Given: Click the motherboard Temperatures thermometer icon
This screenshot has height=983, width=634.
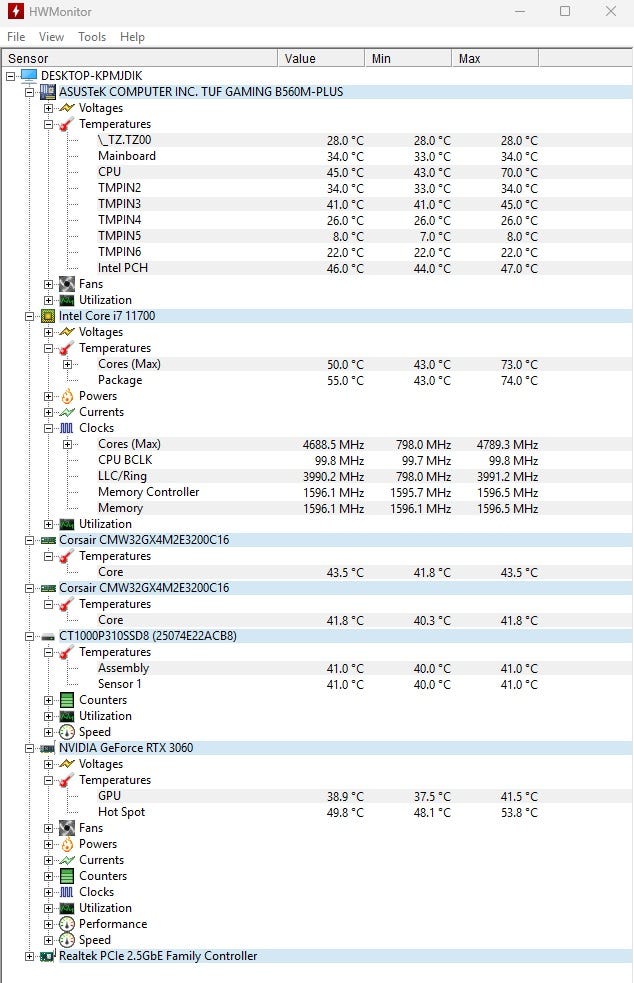Looking at the screenshot, I should pyautogui.click(x=67, y=124).
